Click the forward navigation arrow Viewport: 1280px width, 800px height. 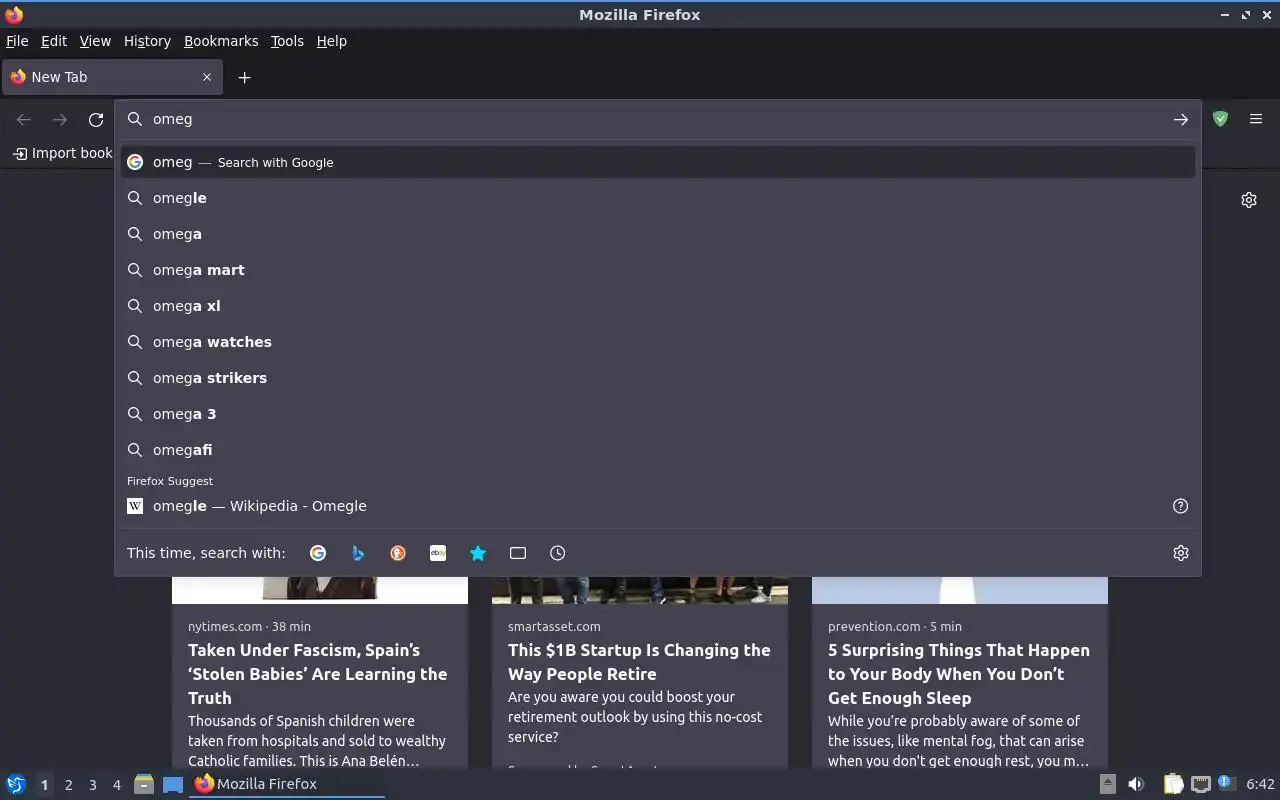(60, 120)
